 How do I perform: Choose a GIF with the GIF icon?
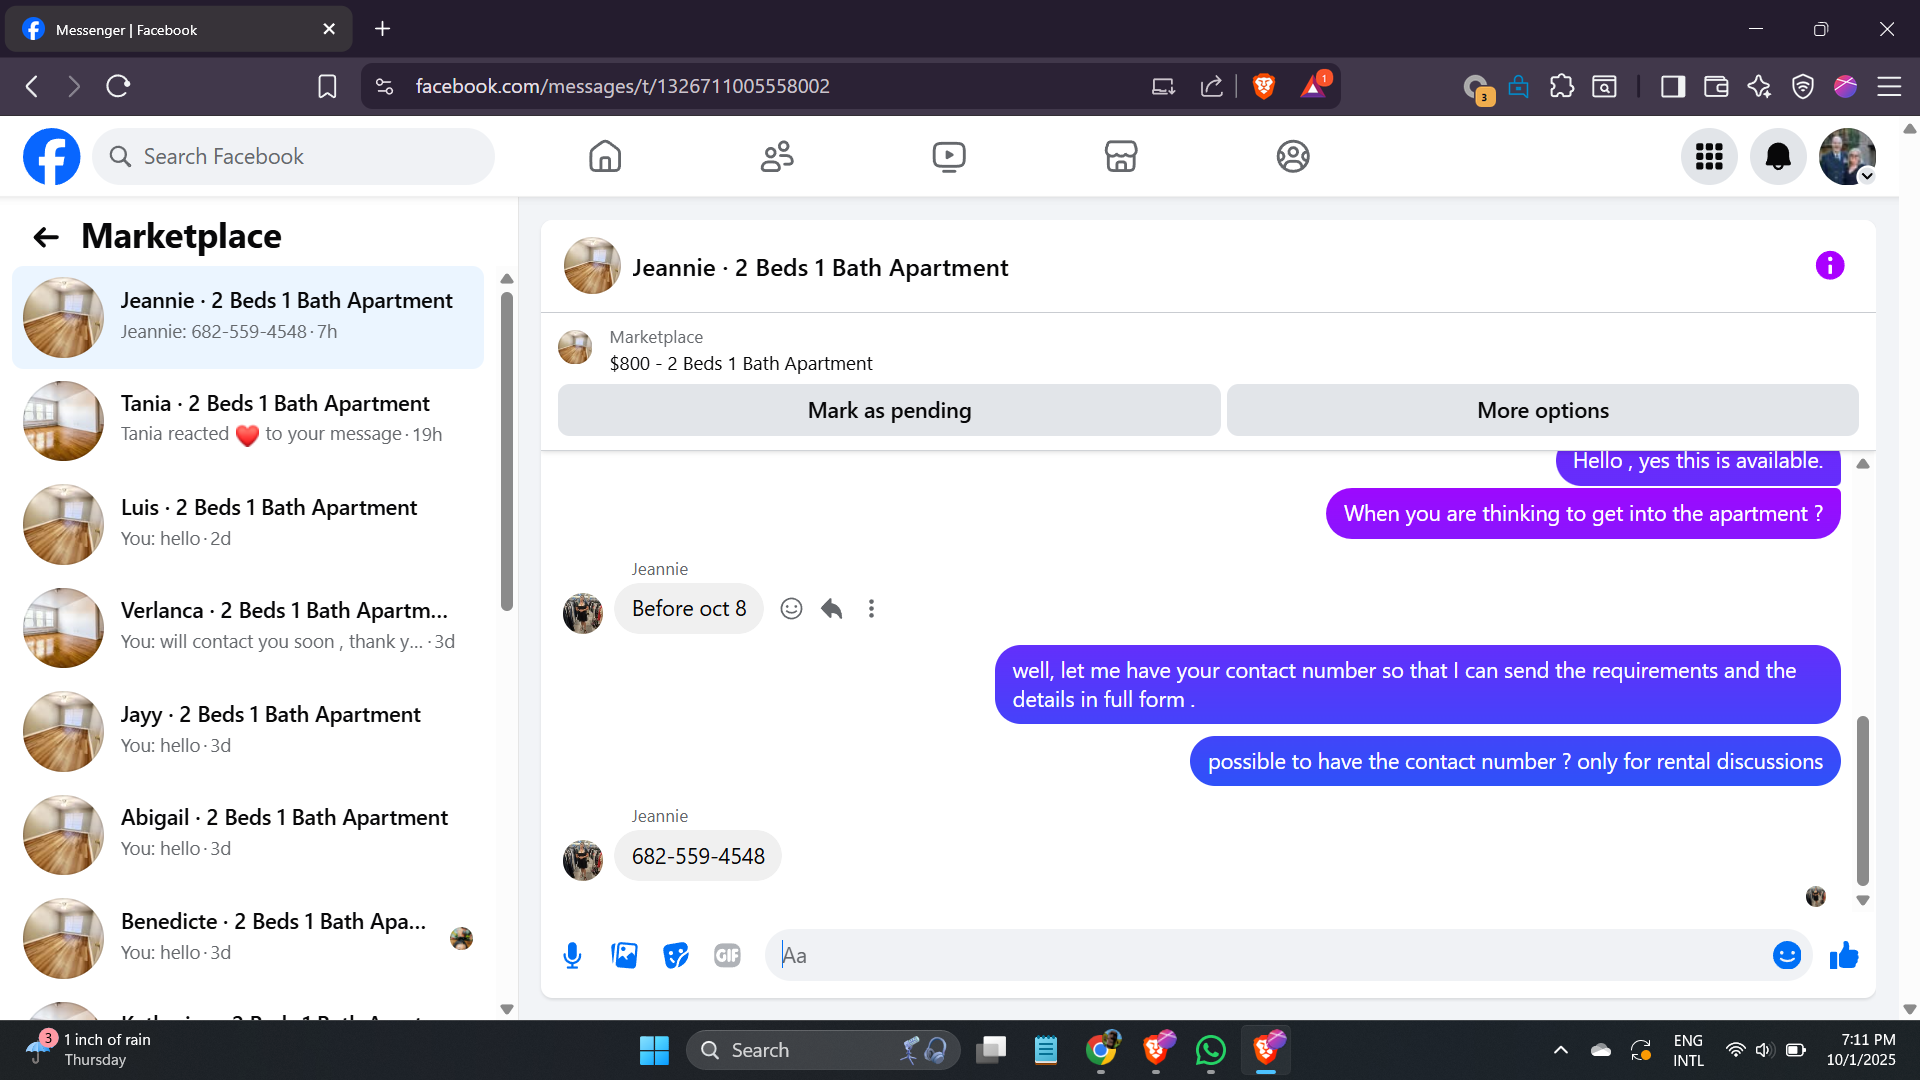pos(728,956)
